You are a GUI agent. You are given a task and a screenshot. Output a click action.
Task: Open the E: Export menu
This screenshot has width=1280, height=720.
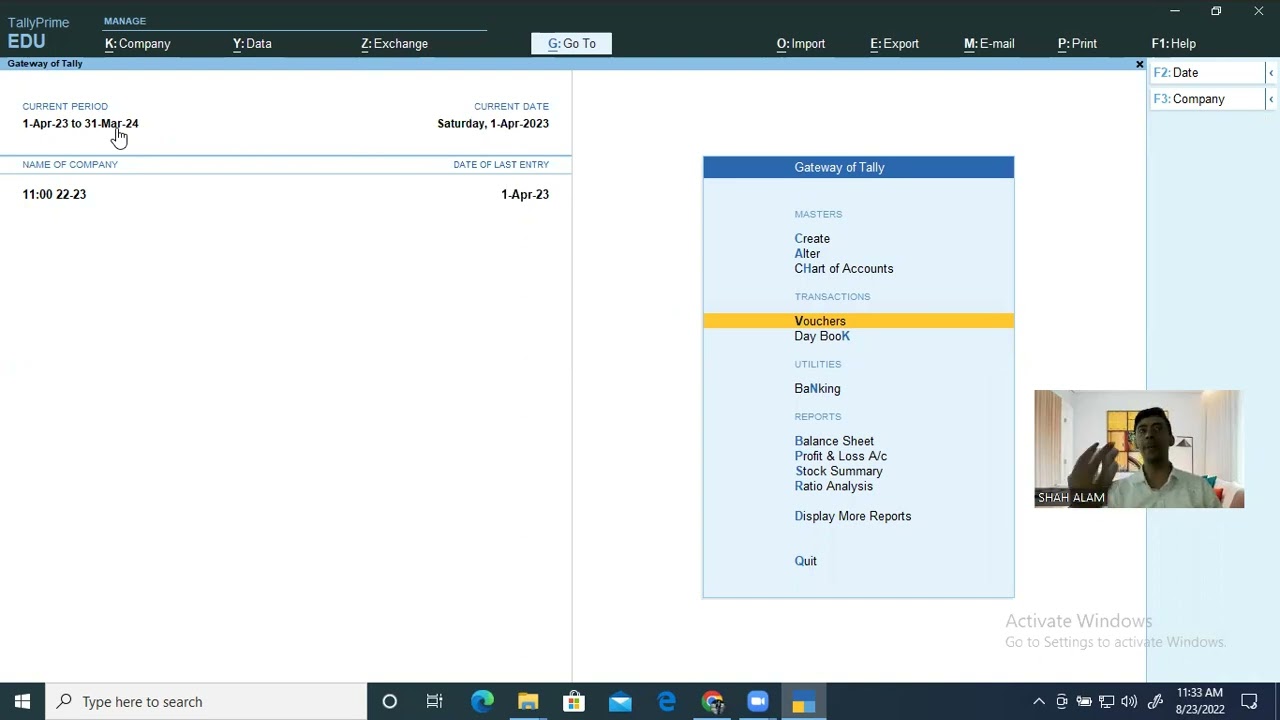click(x=894, y=44)
